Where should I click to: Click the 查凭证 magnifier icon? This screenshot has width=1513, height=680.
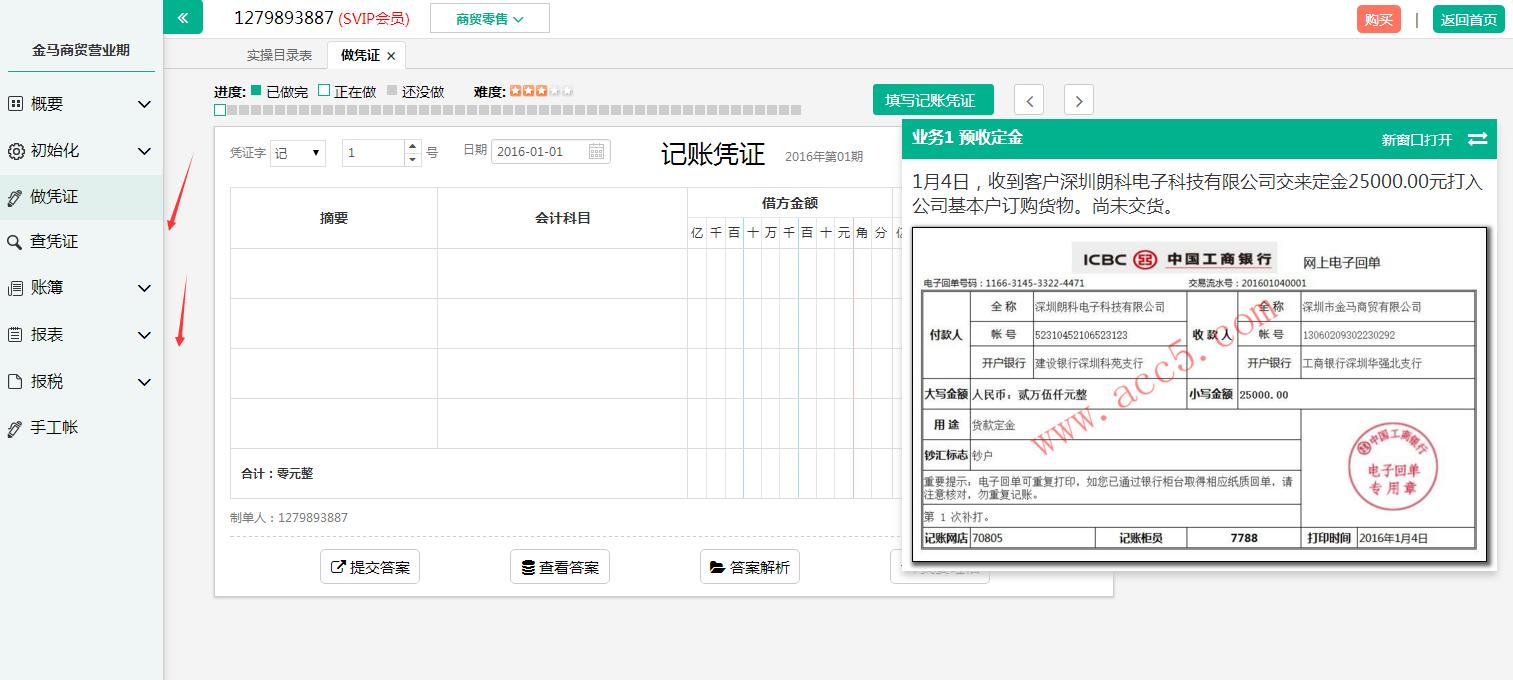[18, 241]
